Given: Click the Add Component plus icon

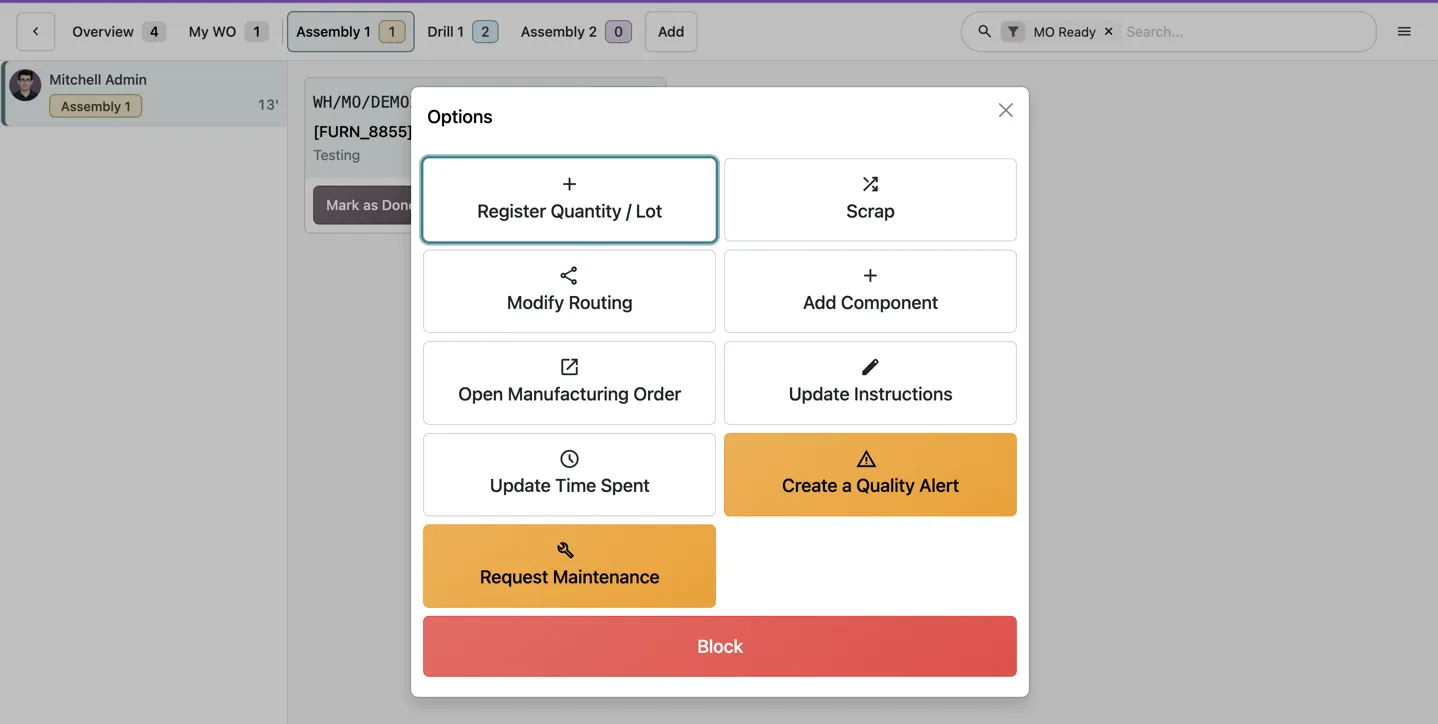Looking at the screenshot, I should coord(870,275).
